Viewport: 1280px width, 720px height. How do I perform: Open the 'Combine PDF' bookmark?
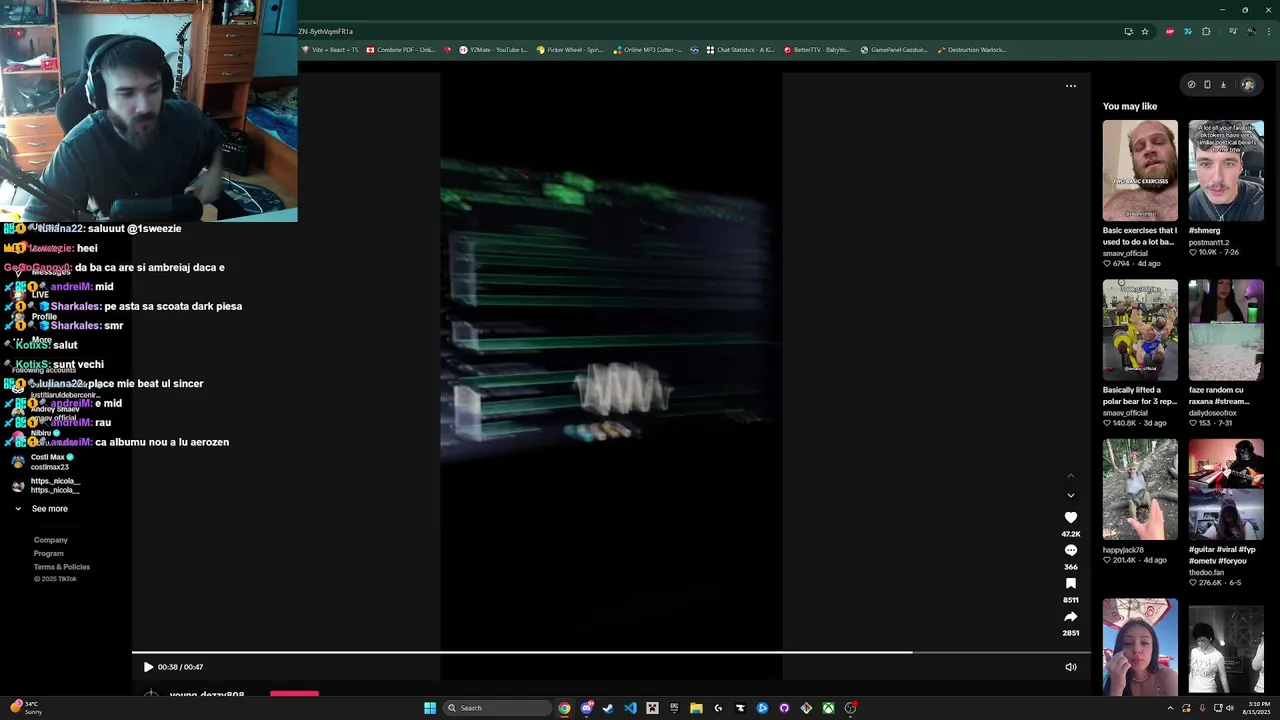[401, 50]
